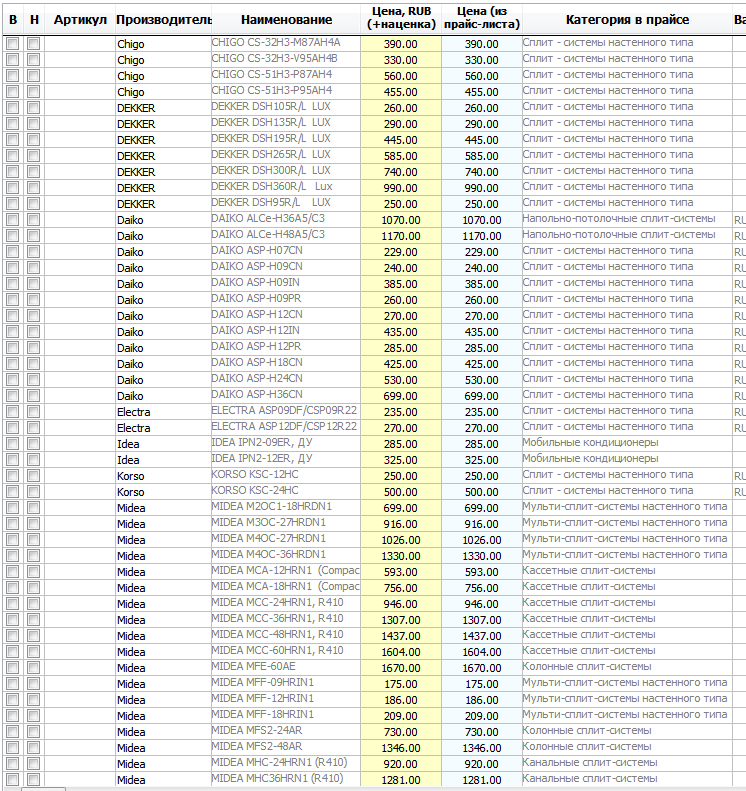746x791 pixels.
Task: Select the markup price 1437.00 cell
Action: (401, 636)
